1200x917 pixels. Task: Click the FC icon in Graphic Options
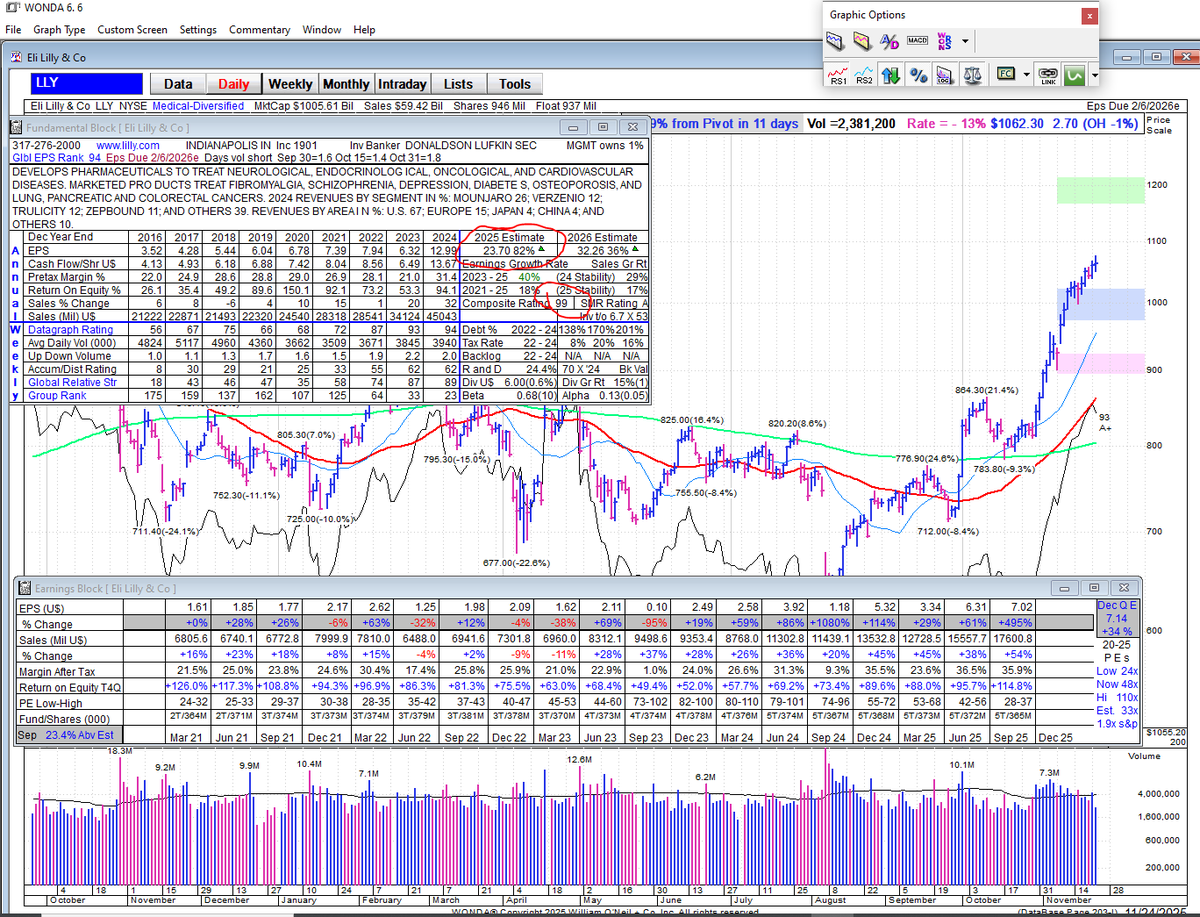point(1004,75)
